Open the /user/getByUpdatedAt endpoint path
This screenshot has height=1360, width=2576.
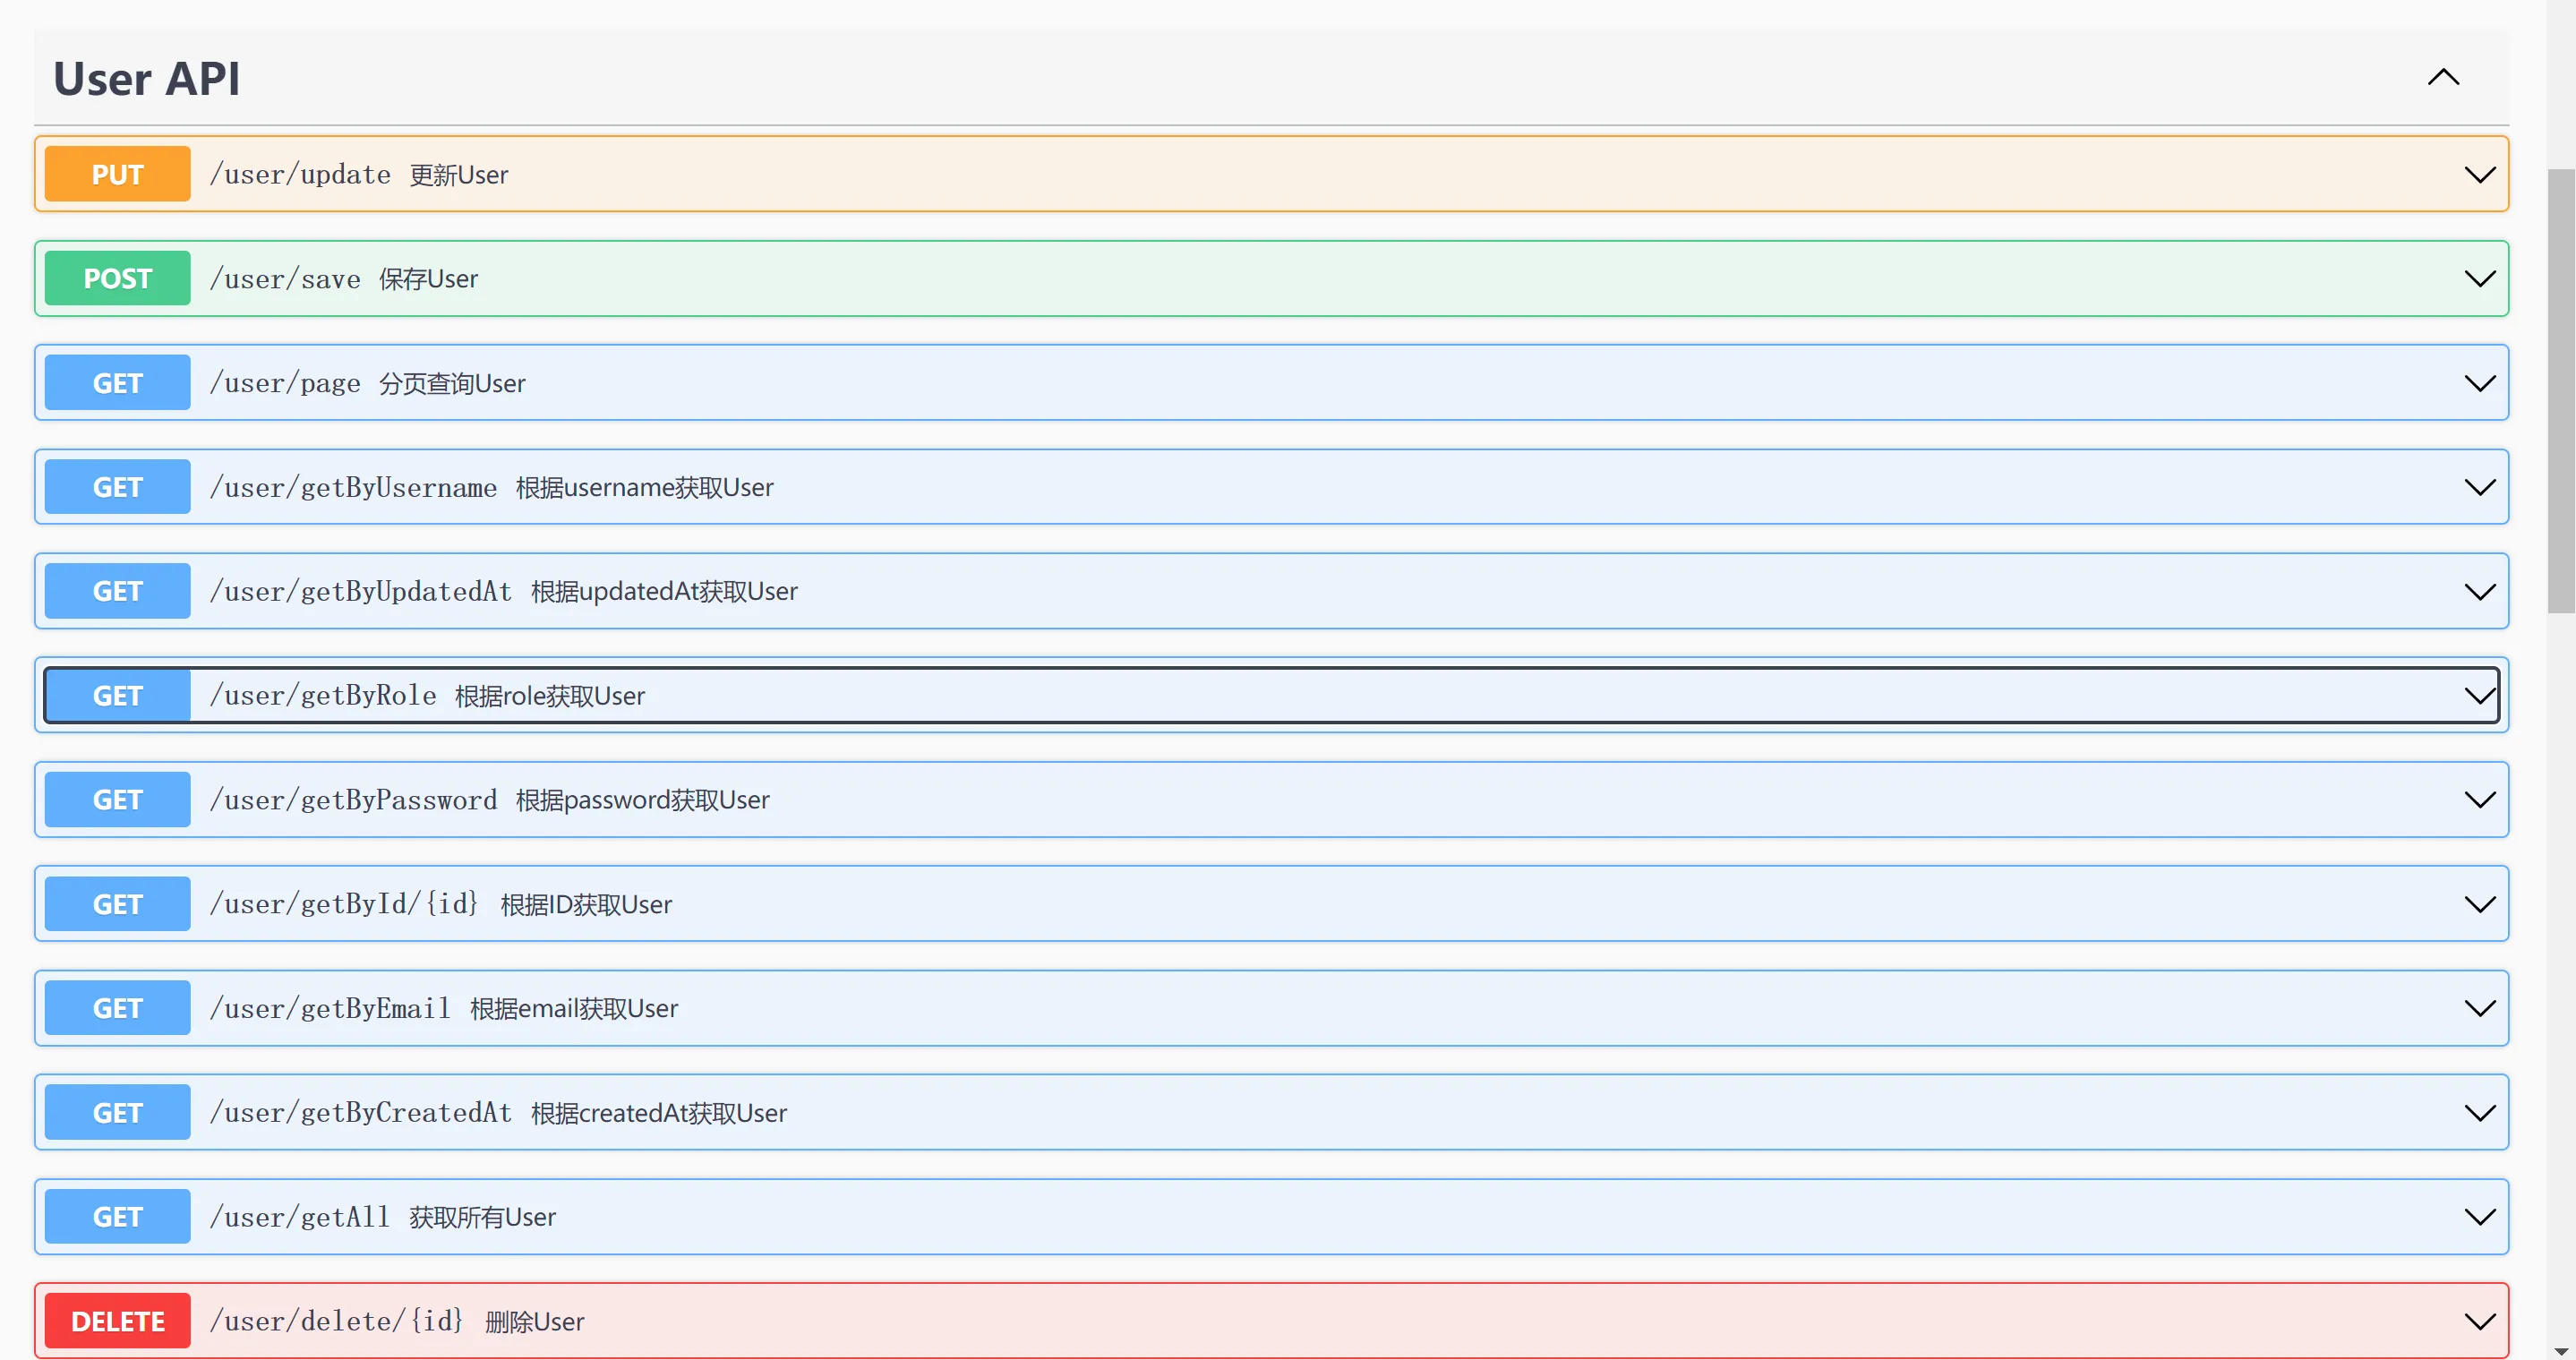pyautogui.click(x=360, y=592)
